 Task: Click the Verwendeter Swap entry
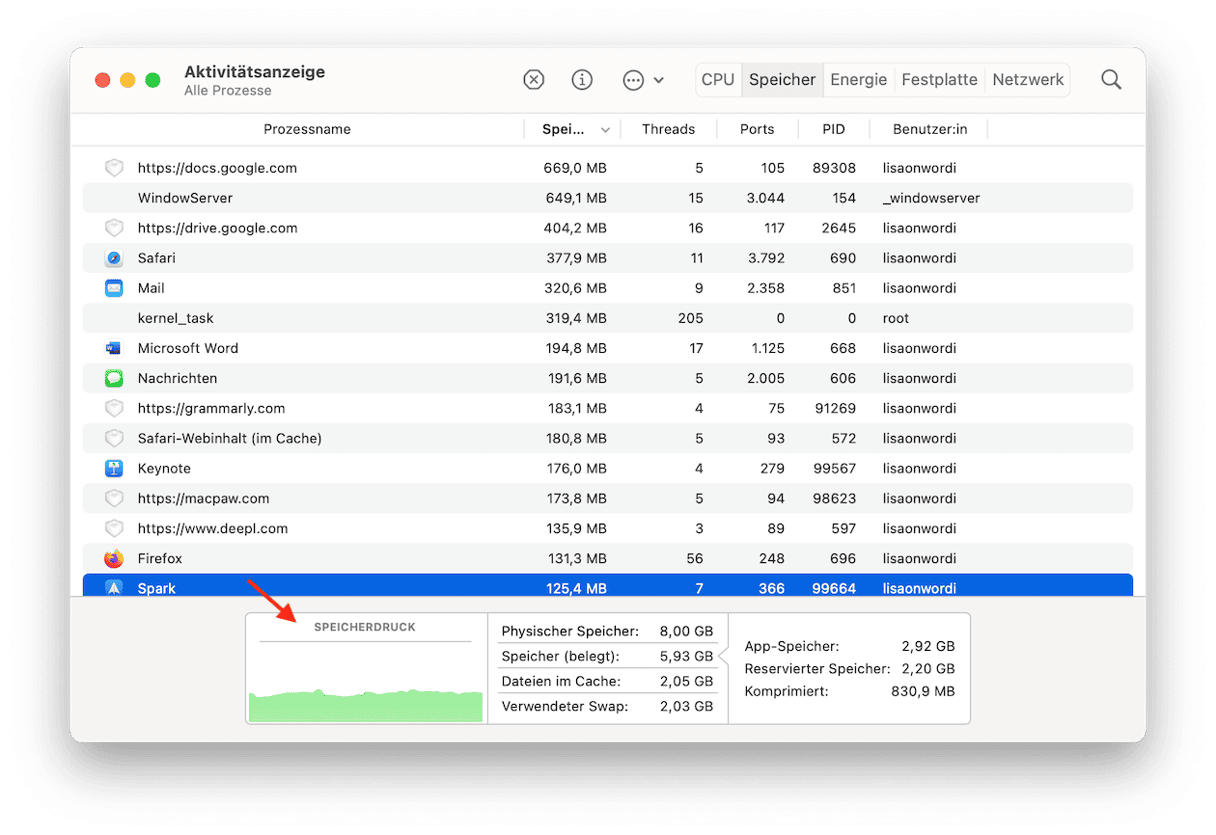tap(607, 706)
